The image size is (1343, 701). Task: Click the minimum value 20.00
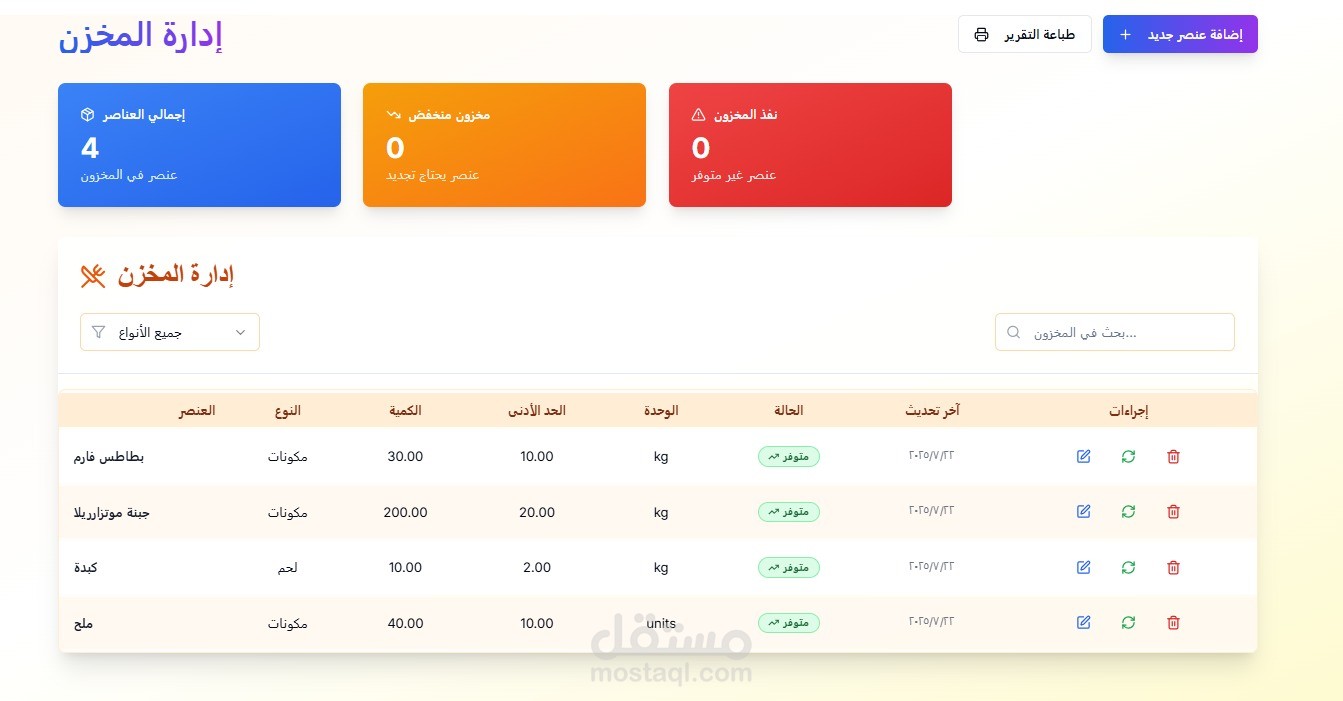click(537, 512)
